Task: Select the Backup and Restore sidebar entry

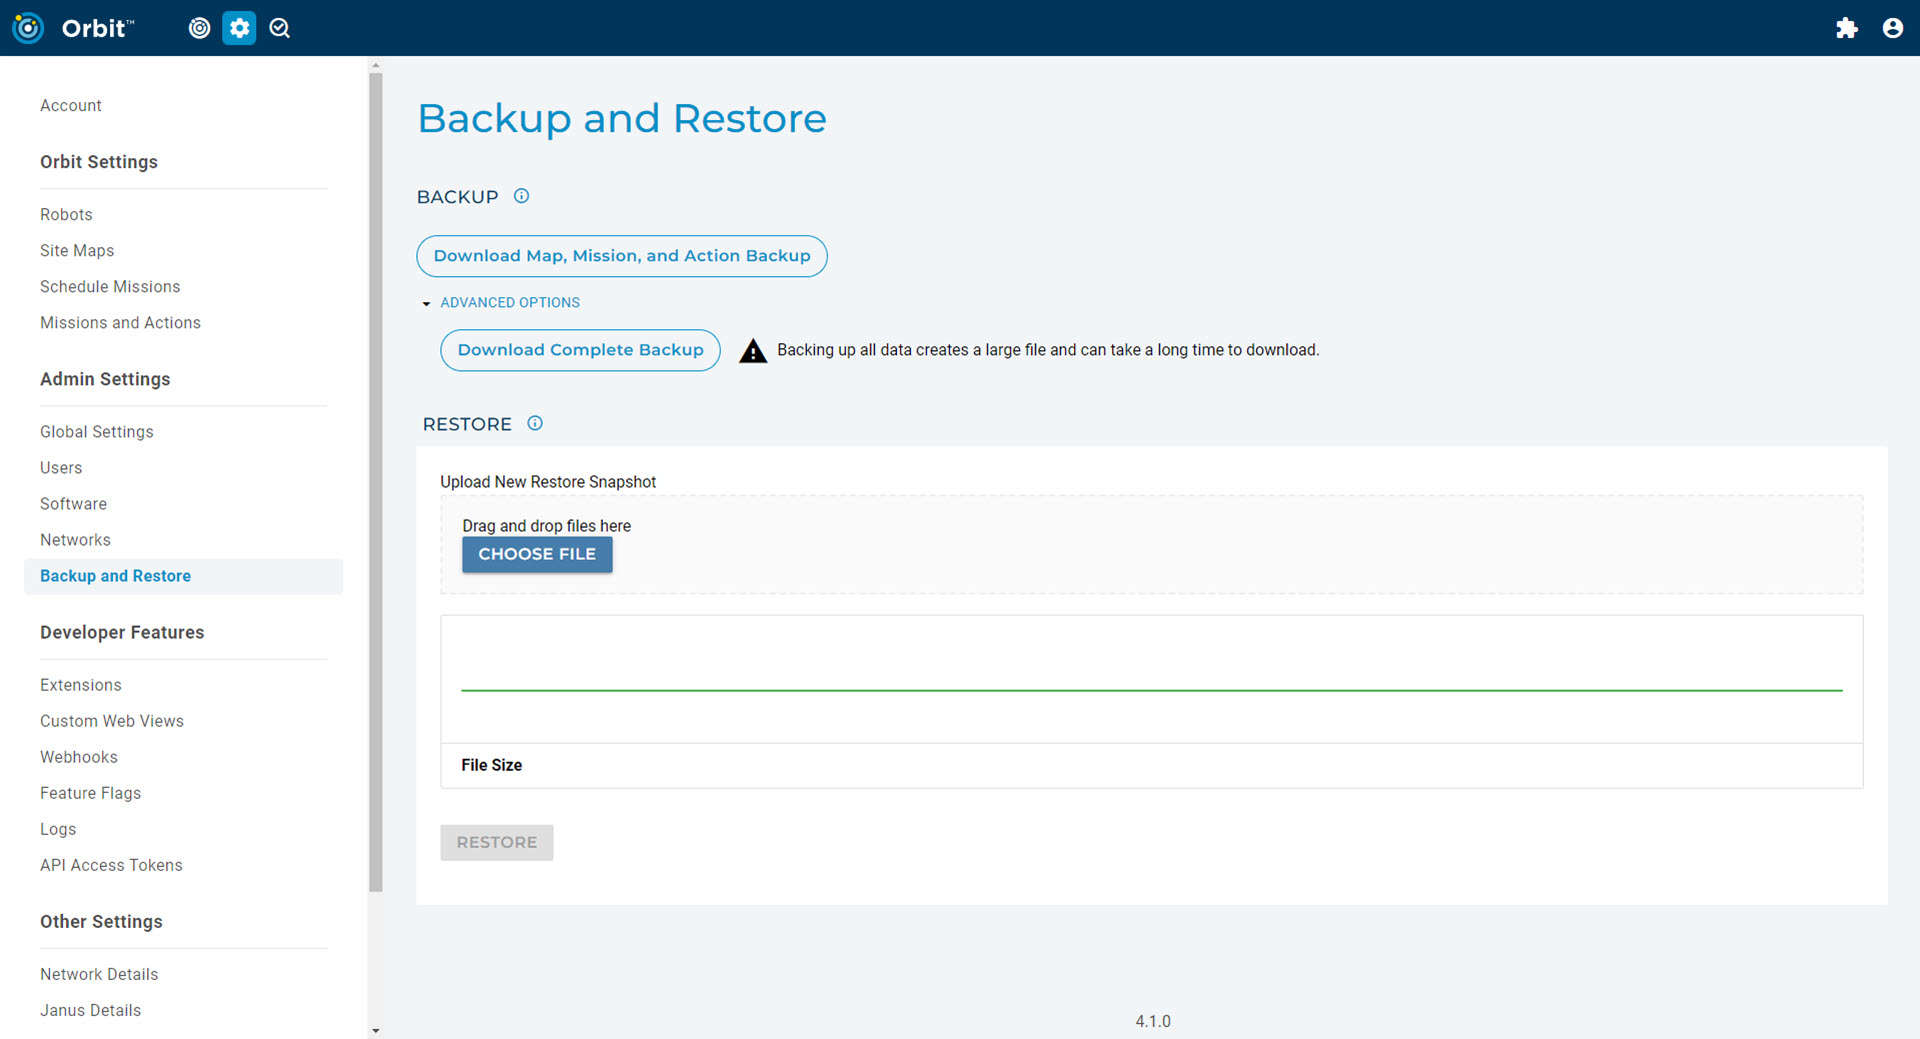Action: (x=115, y=575)
